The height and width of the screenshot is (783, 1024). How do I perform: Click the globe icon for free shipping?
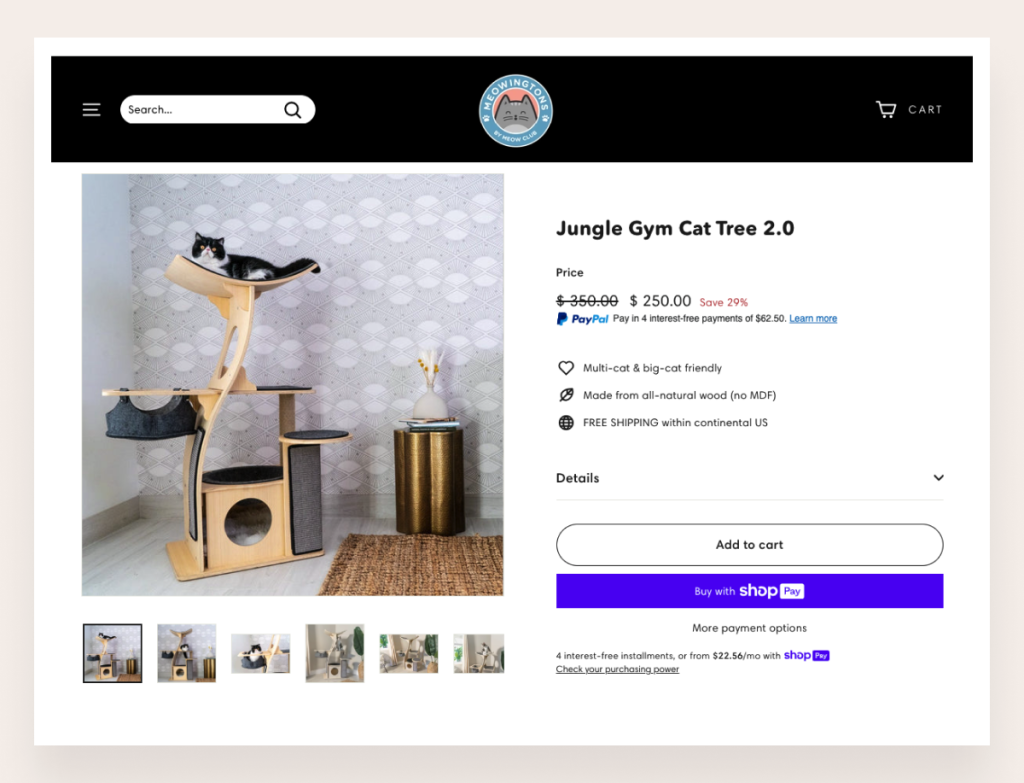(x=566, y=423)
